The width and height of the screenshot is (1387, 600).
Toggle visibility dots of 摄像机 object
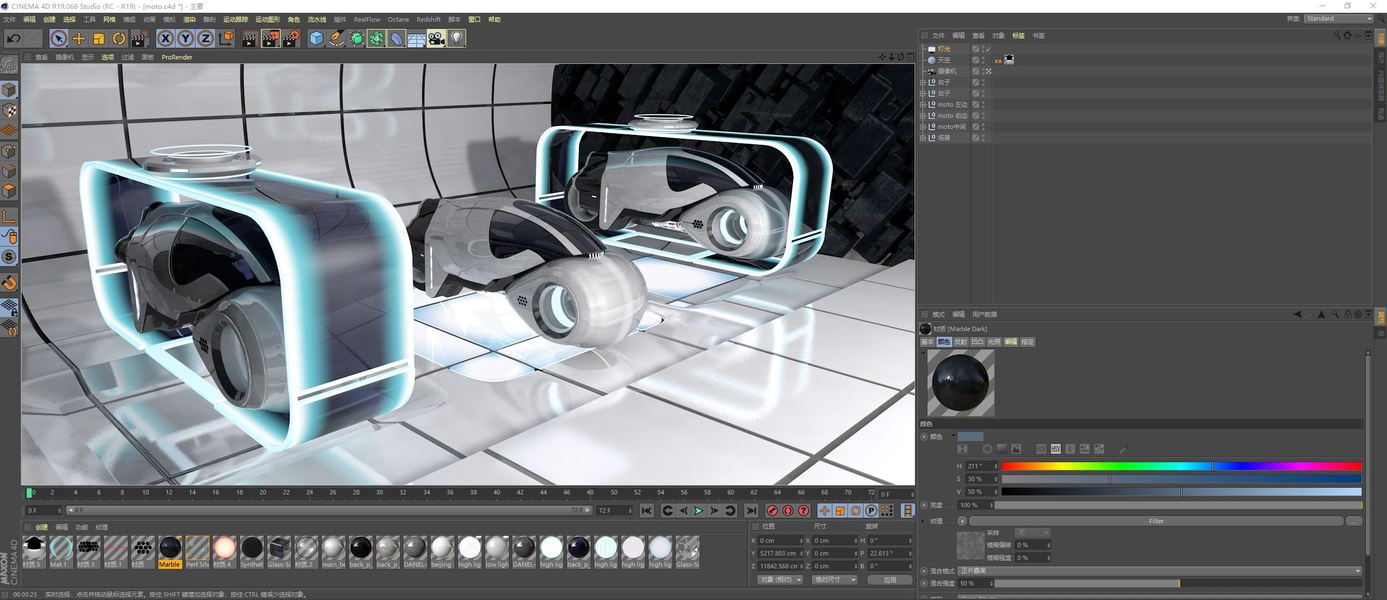click(984, 71)
